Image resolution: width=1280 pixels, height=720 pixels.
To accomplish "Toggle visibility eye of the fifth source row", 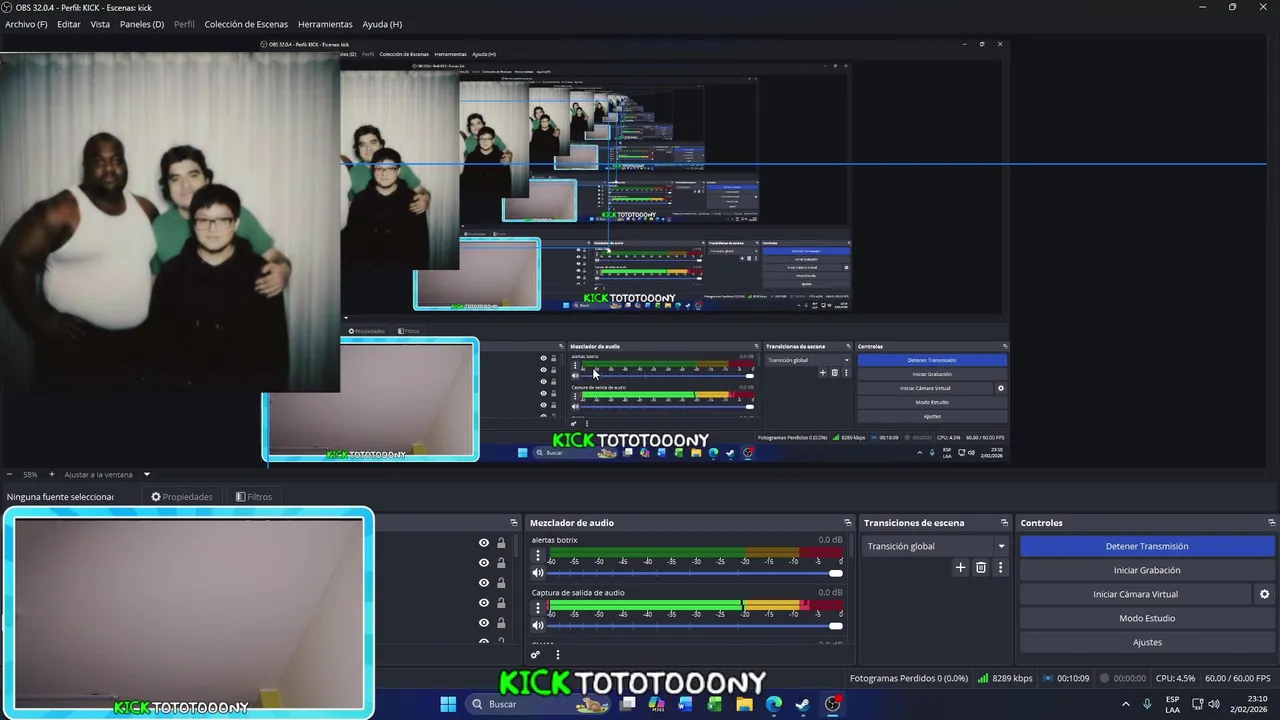I will click(484, 623).
